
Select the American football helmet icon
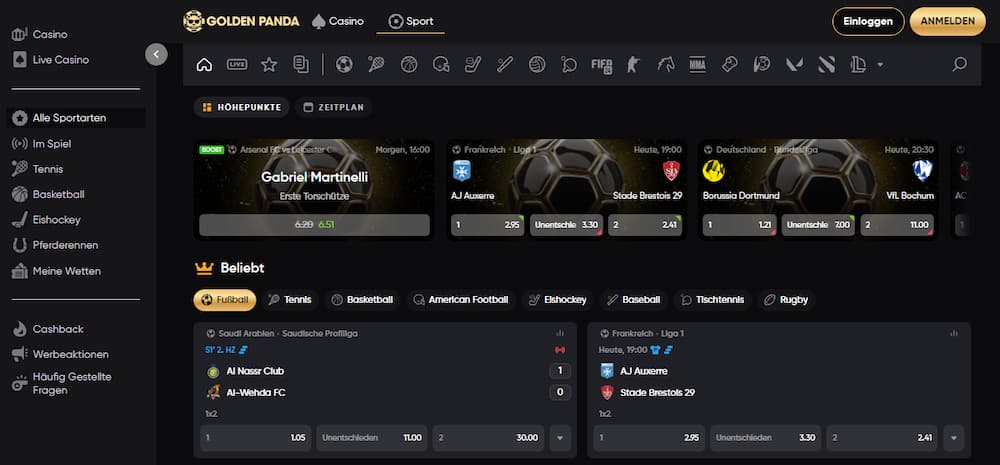(441, 64)
